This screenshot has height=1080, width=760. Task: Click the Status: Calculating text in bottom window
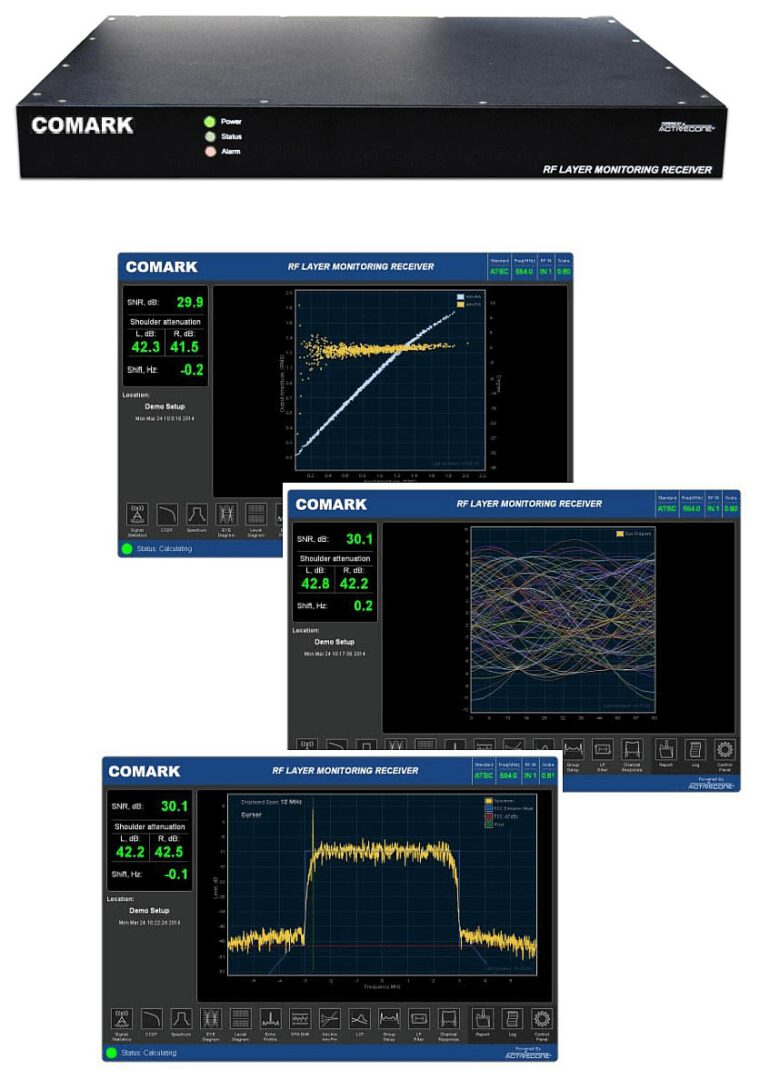point(149,1052)
